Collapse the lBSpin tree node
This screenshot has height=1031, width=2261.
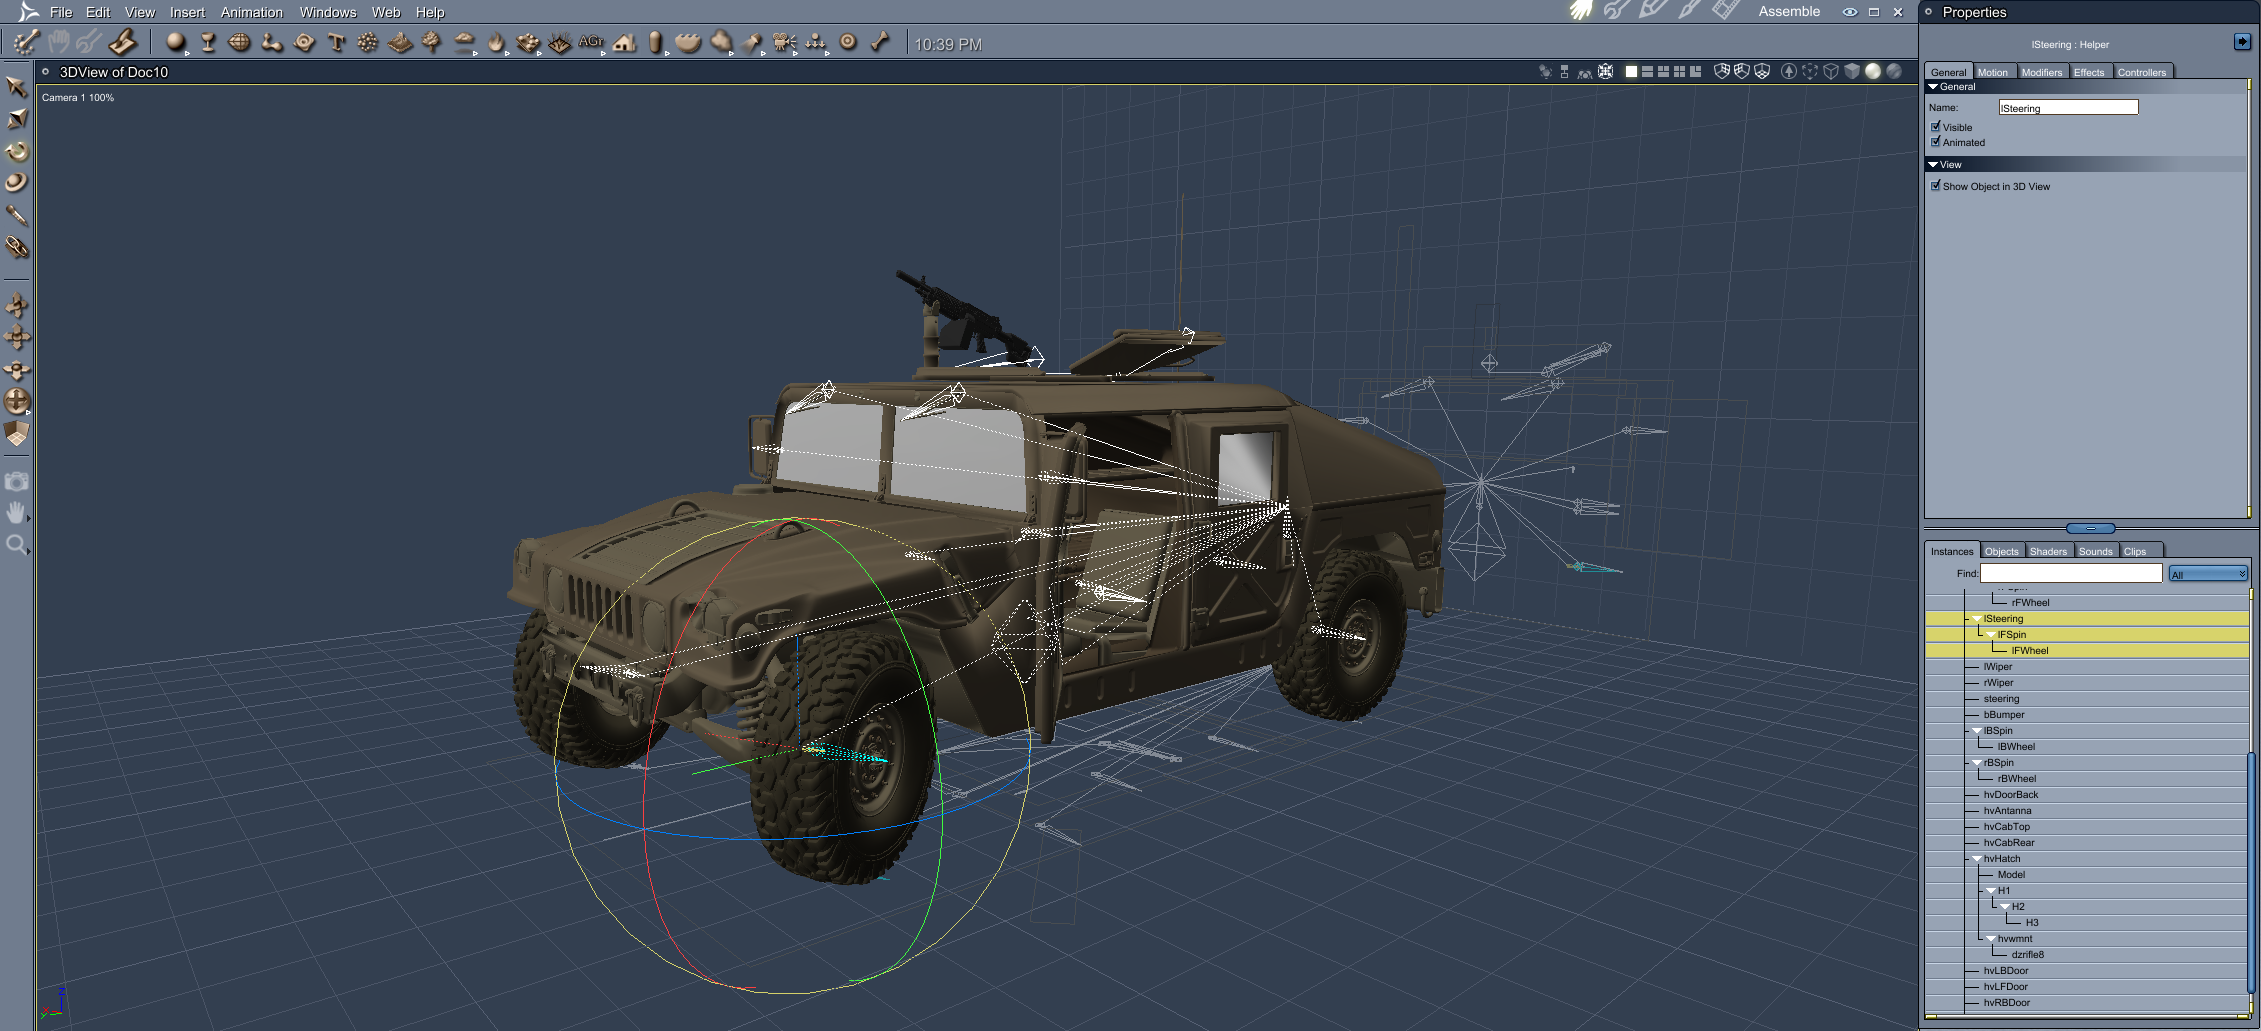tap(1977, 731)
